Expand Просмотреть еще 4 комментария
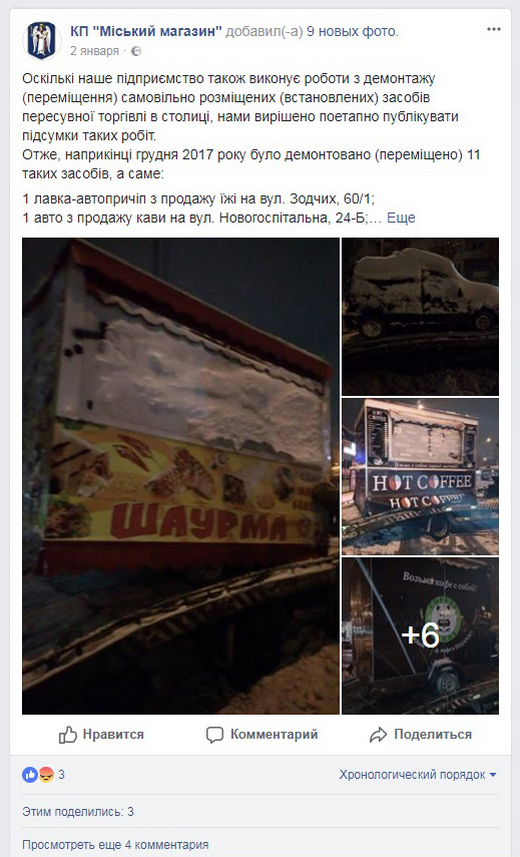This screenshot has width=520, height=857. 115,844
